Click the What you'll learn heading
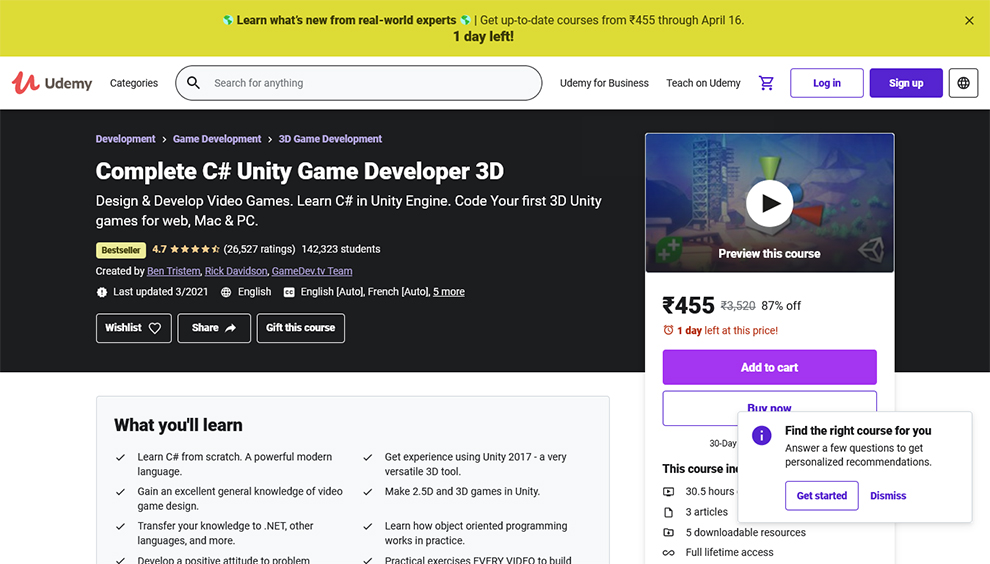The width and height of the screenshot is (990, 564). 178,425
